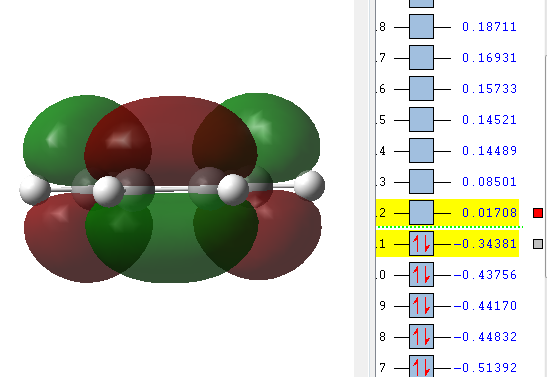Click the grey square marker beside orbital -0.34381
547x377 pixels.
pyautogui.click(x=538, y=244)
